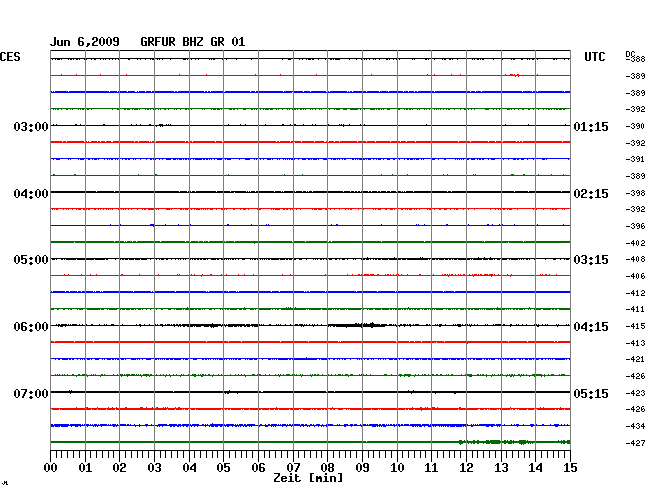Click minute label 07 on the time axis
The height and width of the screenshot is (494, 650).
[293, 468]
